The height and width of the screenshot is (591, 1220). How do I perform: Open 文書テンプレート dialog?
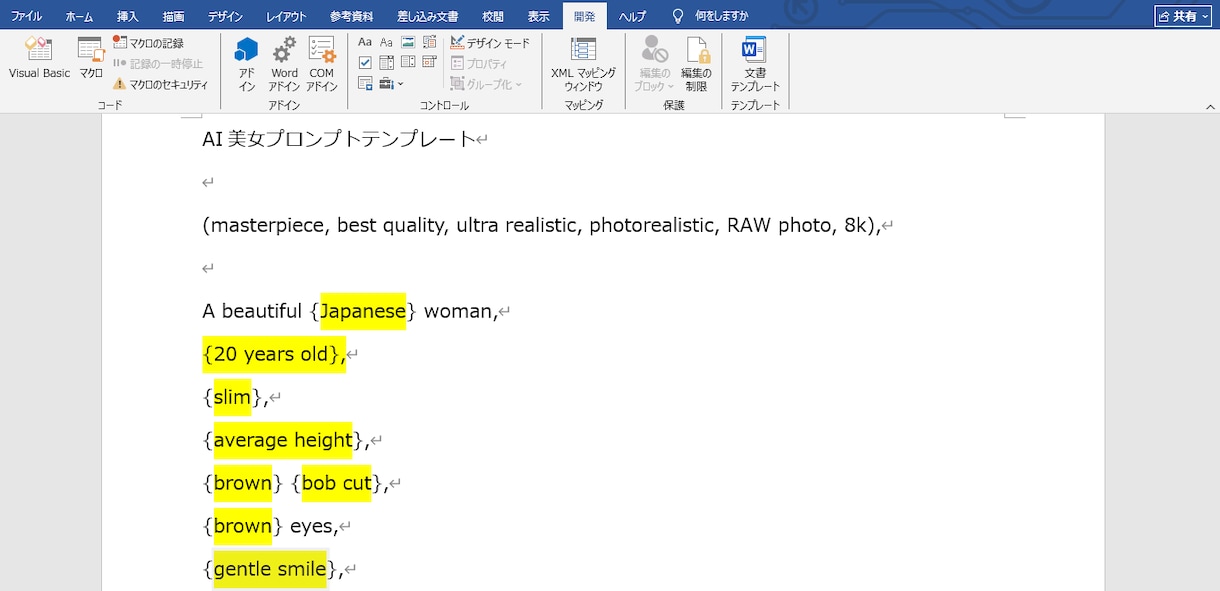click(x=755, y=64)
